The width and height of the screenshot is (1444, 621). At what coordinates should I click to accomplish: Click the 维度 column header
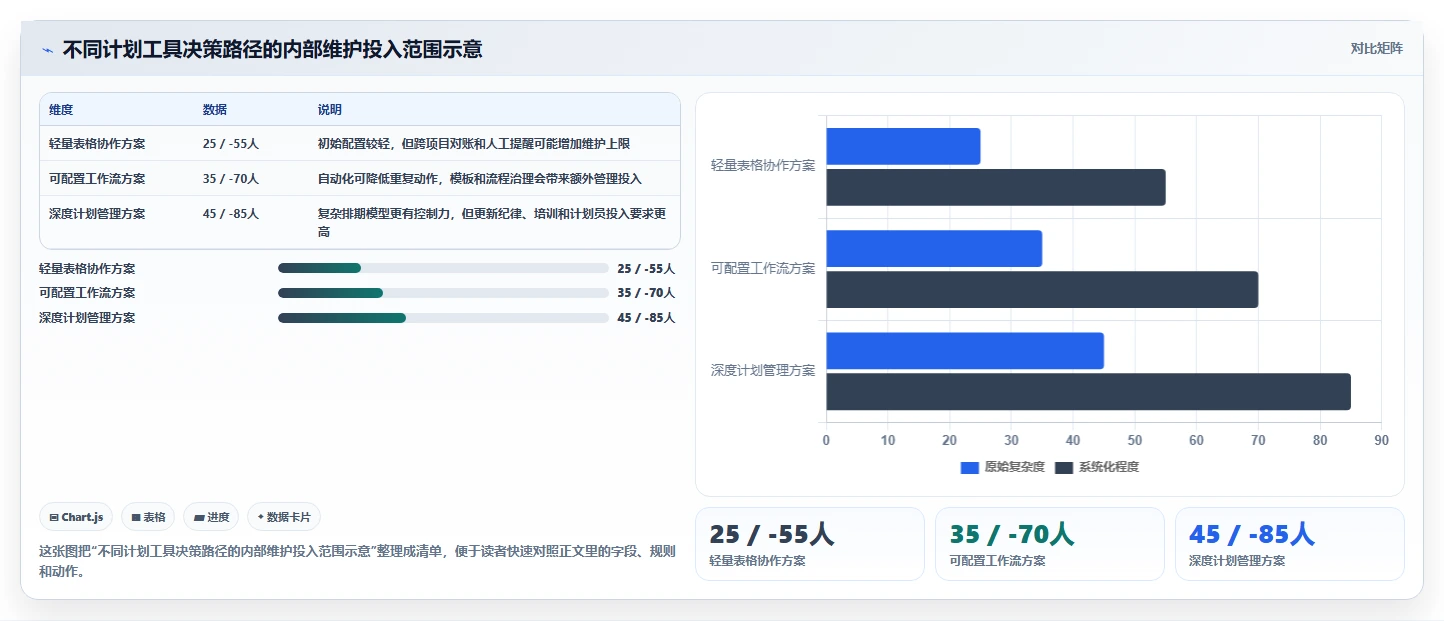tap(61, 110)
